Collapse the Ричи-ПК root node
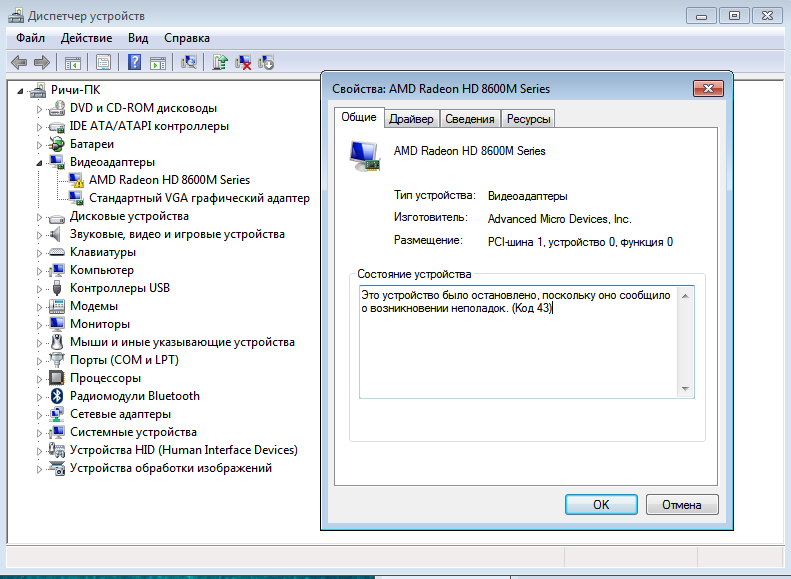 20,91
